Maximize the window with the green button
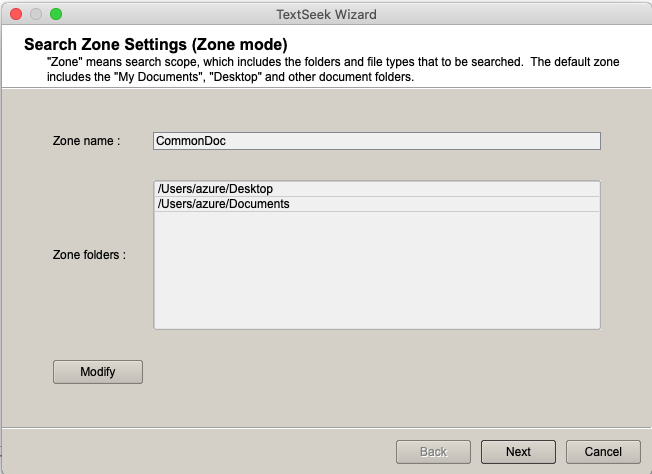Image resolution: width=652 pixels, height=474 pixels. click(x=56, y=14)
